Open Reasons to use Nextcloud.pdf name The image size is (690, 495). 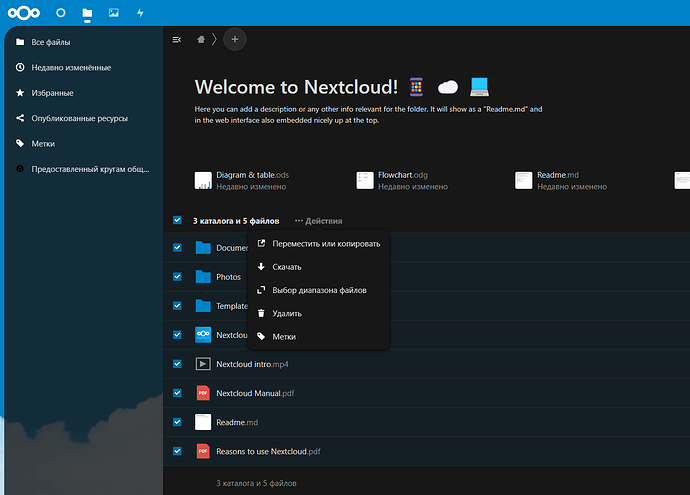(x=268, y=451)
